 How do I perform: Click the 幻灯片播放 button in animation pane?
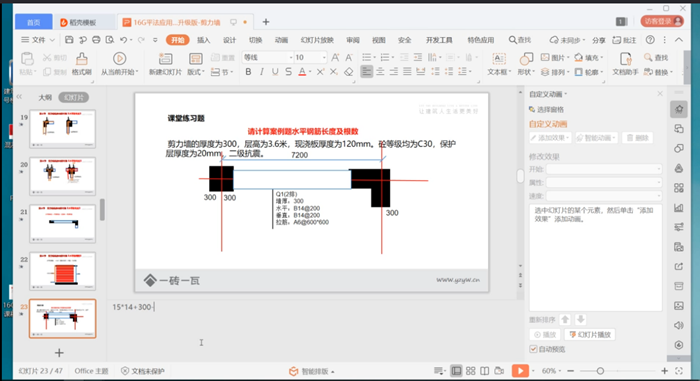(590, 335)
